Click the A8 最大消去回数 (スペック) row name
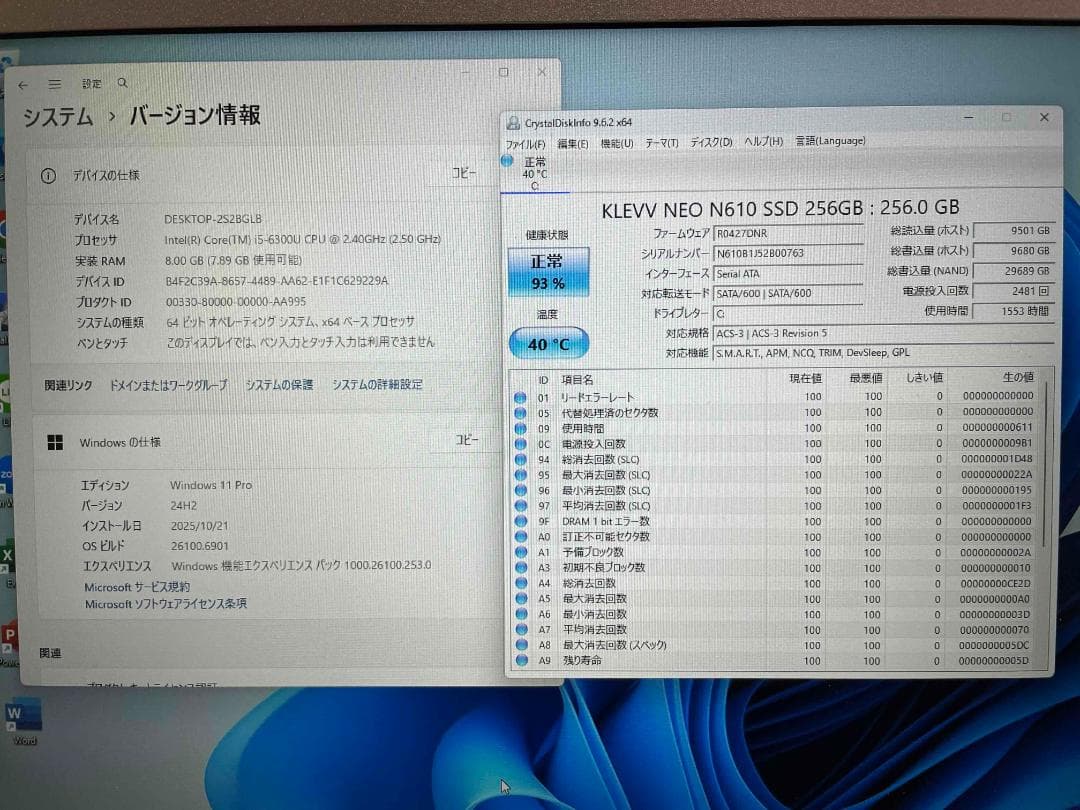 point(614,645)
